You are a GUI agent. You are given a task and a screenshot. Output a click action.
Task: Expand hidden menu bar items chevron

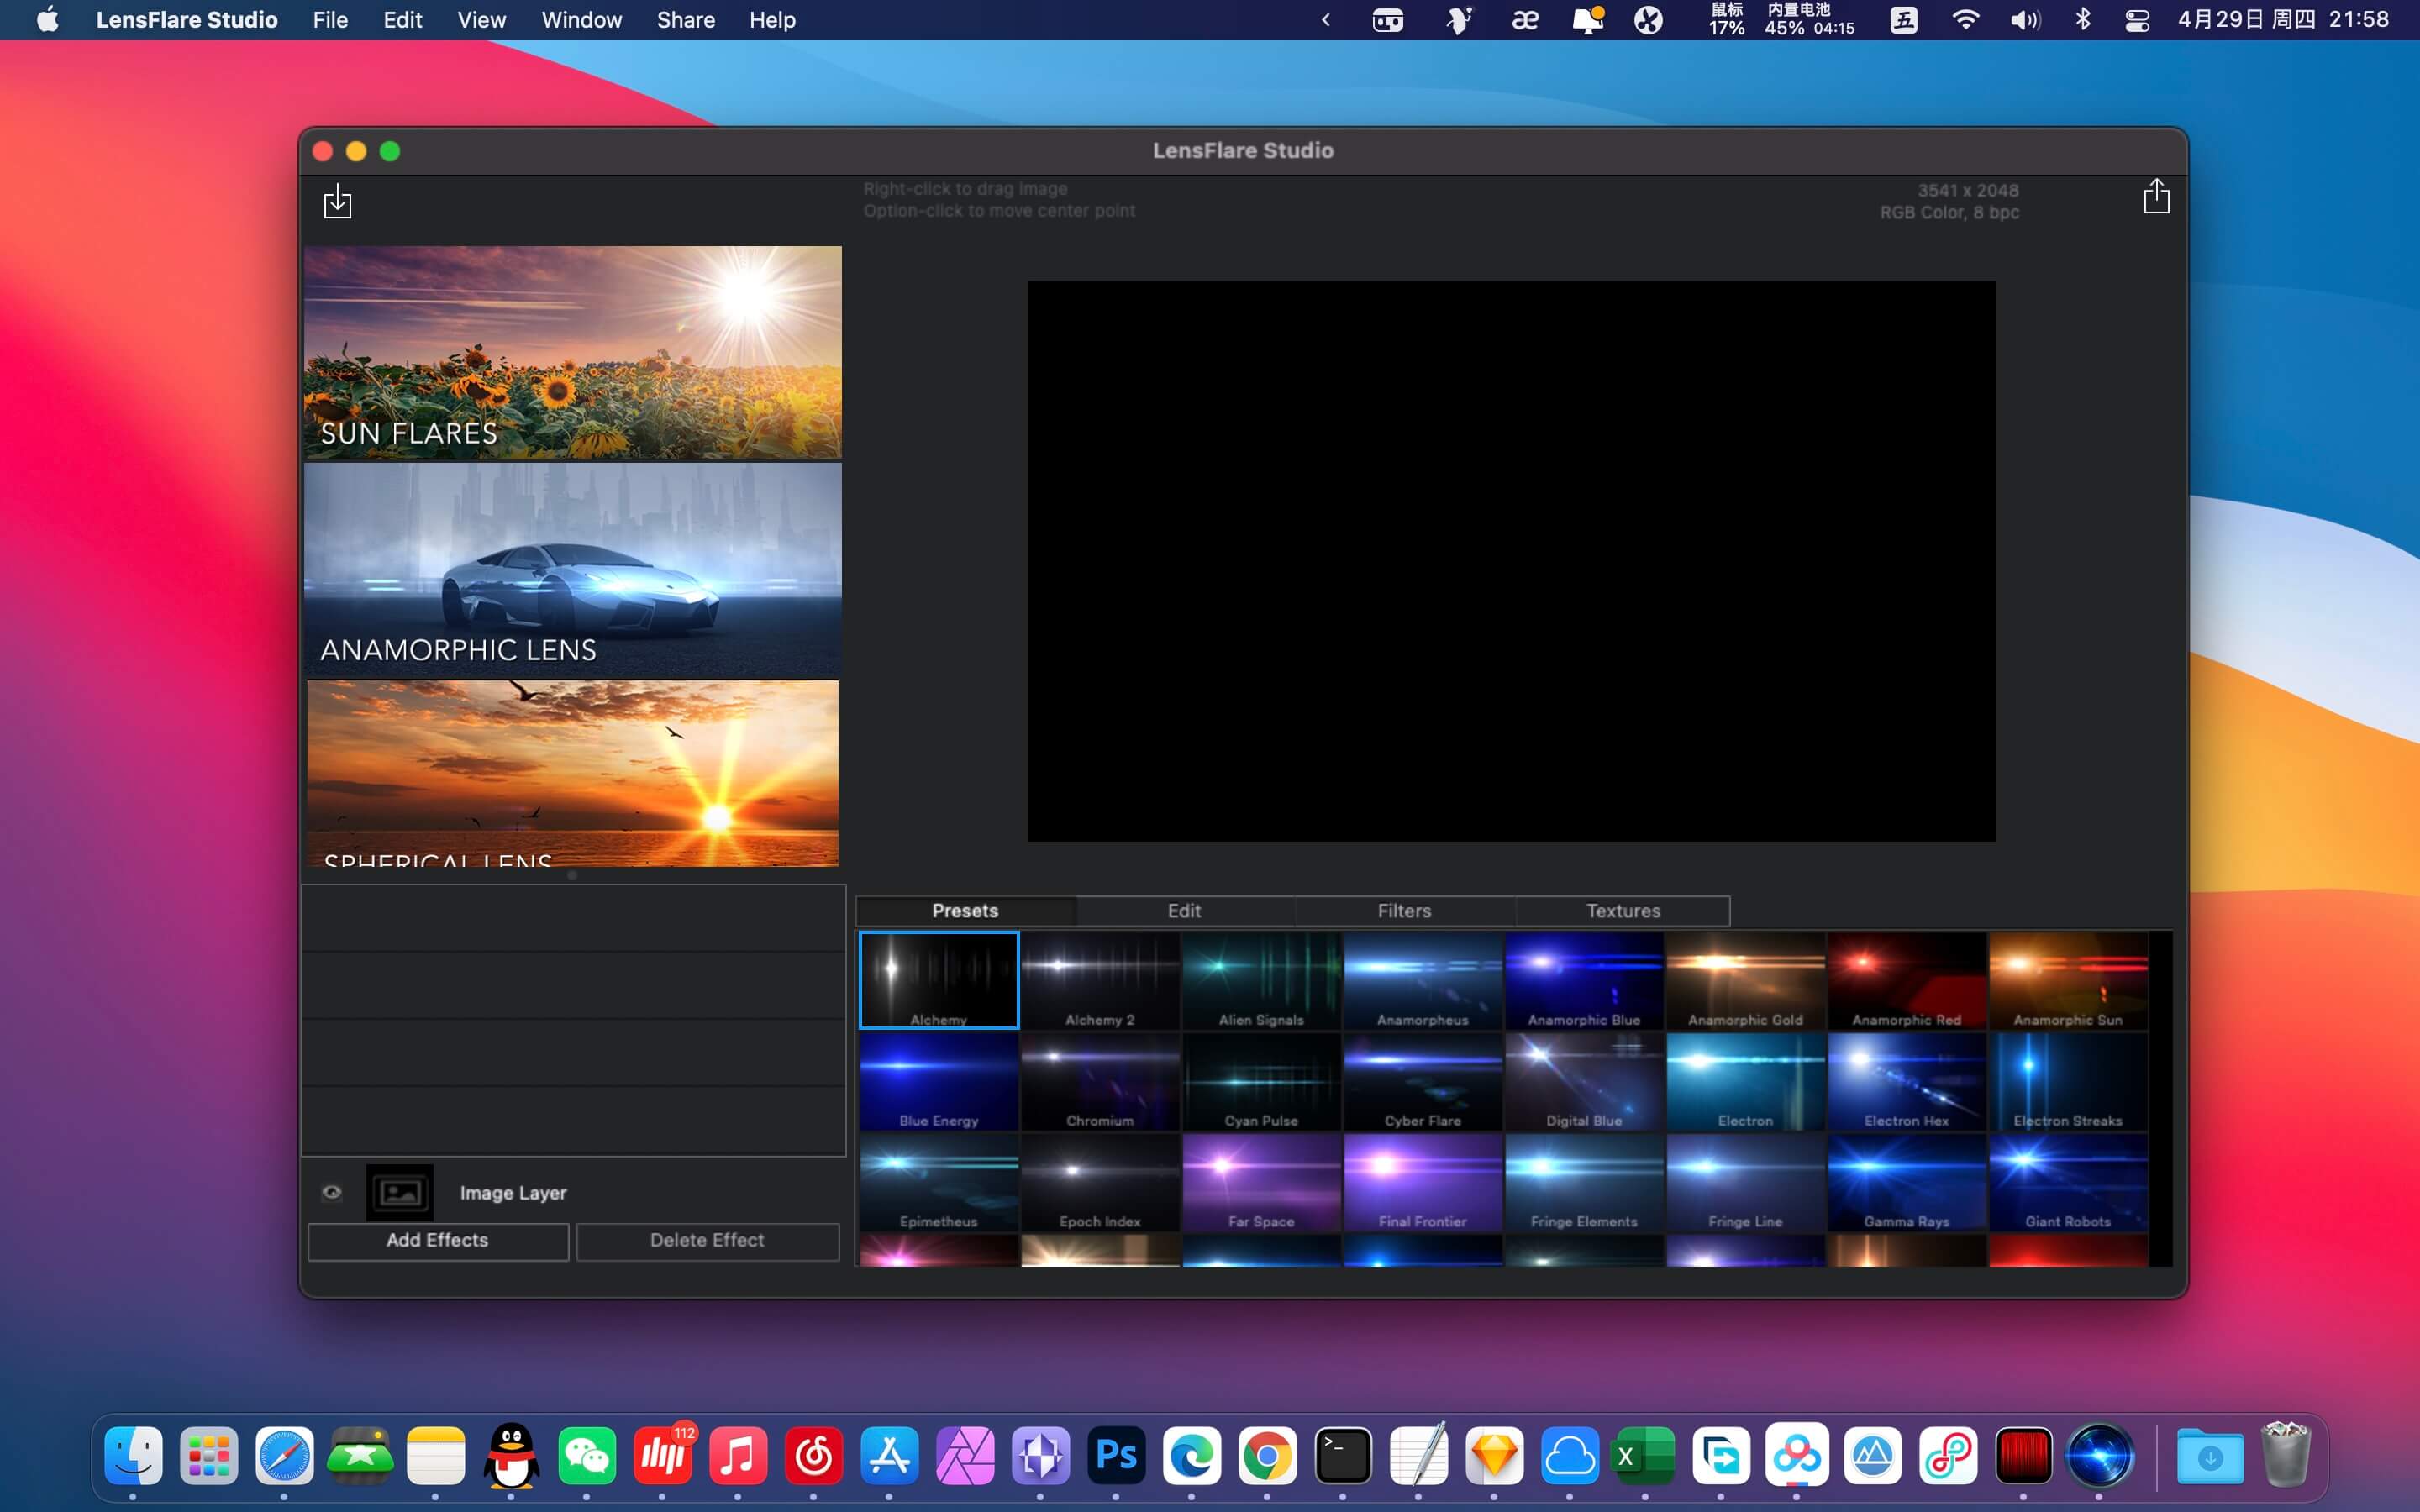click(1326, 20)
